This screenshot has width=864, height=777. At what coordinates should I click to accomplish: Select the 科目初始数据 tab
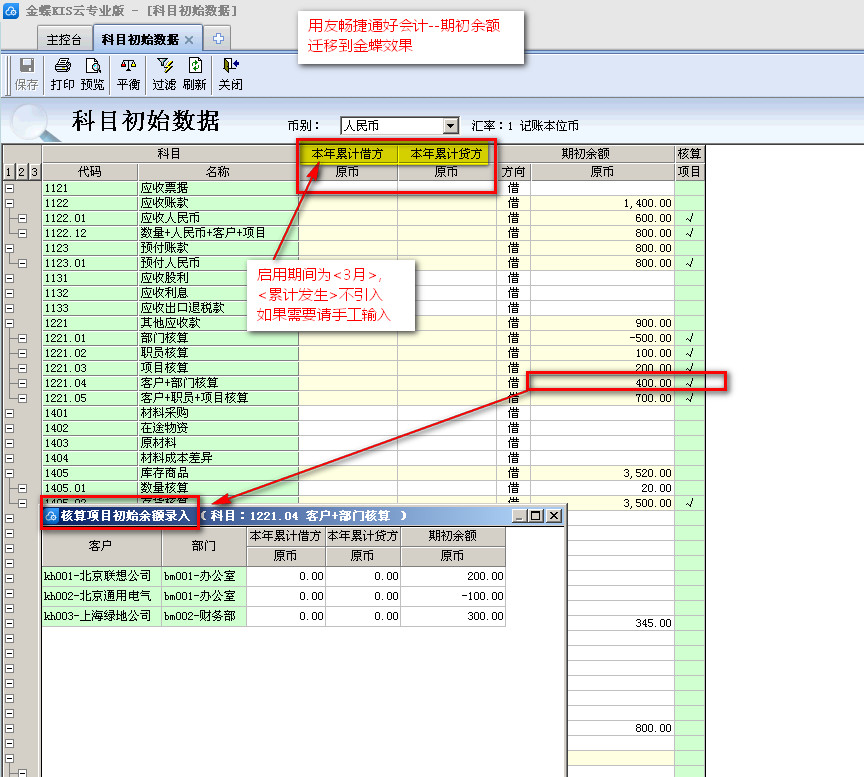click(x=139, y=39)
